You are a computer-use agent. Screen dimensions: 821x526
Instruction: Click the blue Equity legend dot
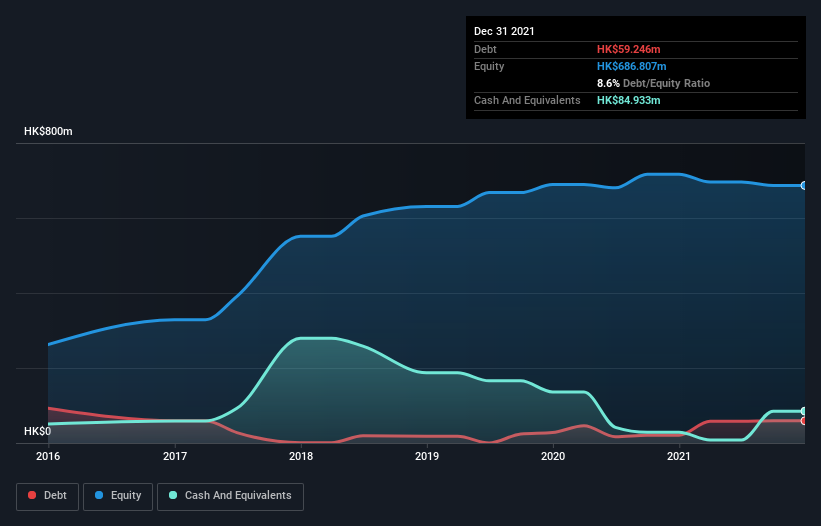click(x=99, y=495)
